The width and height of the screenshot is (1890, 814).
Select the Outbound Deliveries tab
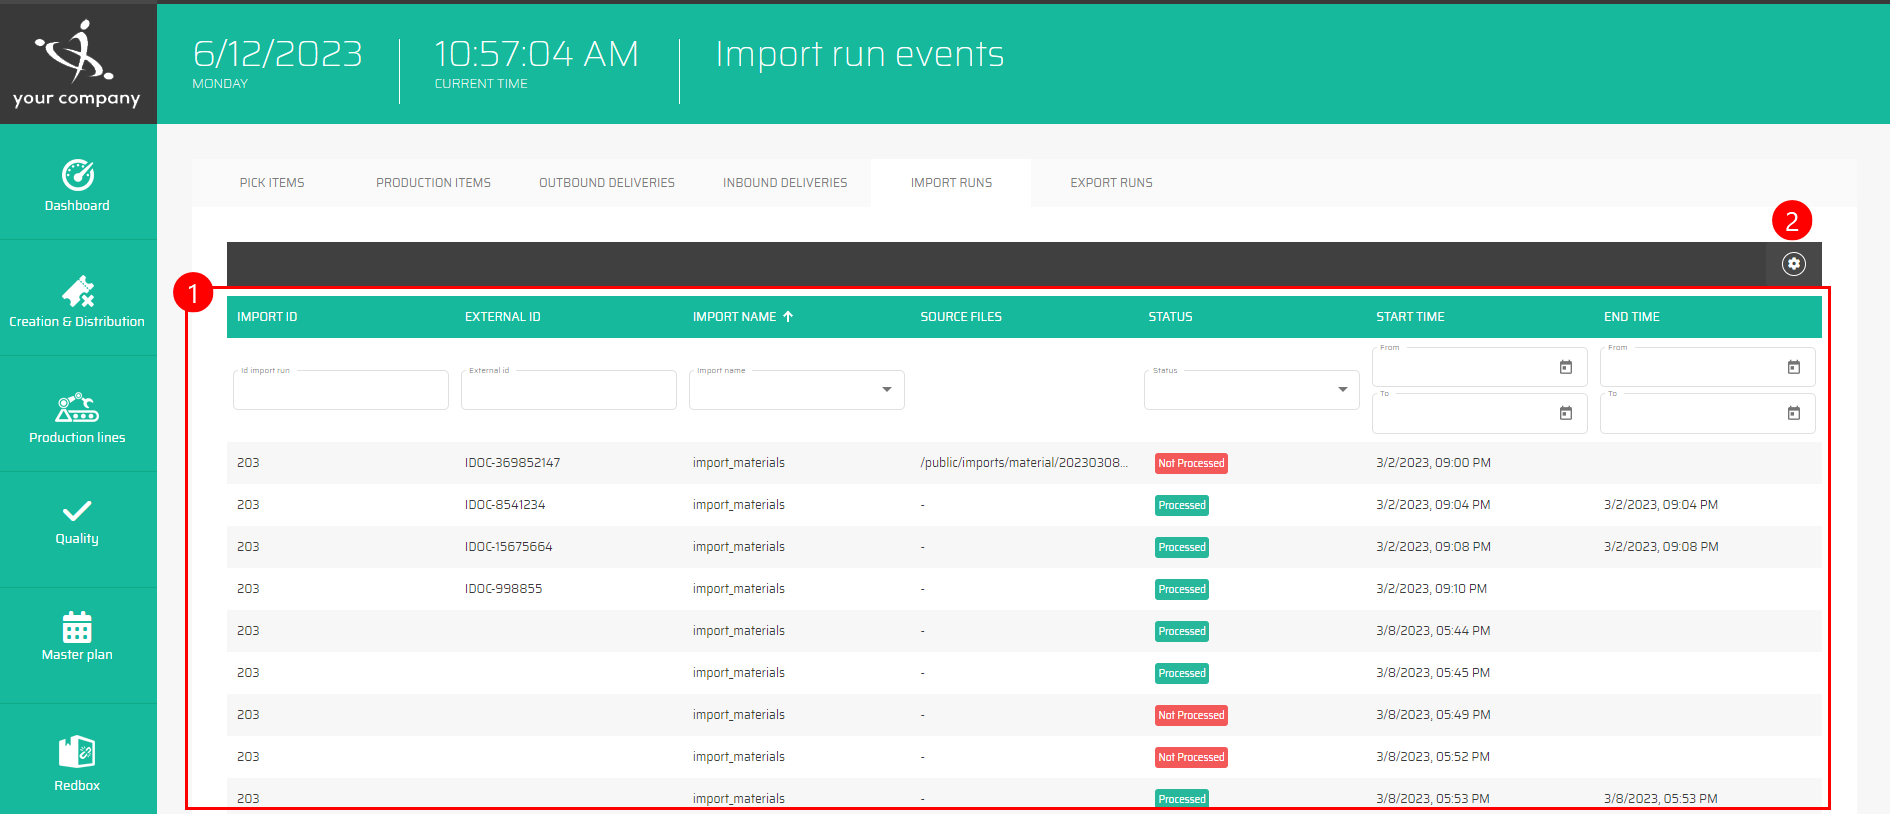pyautogui.click(x=607, y=183)
